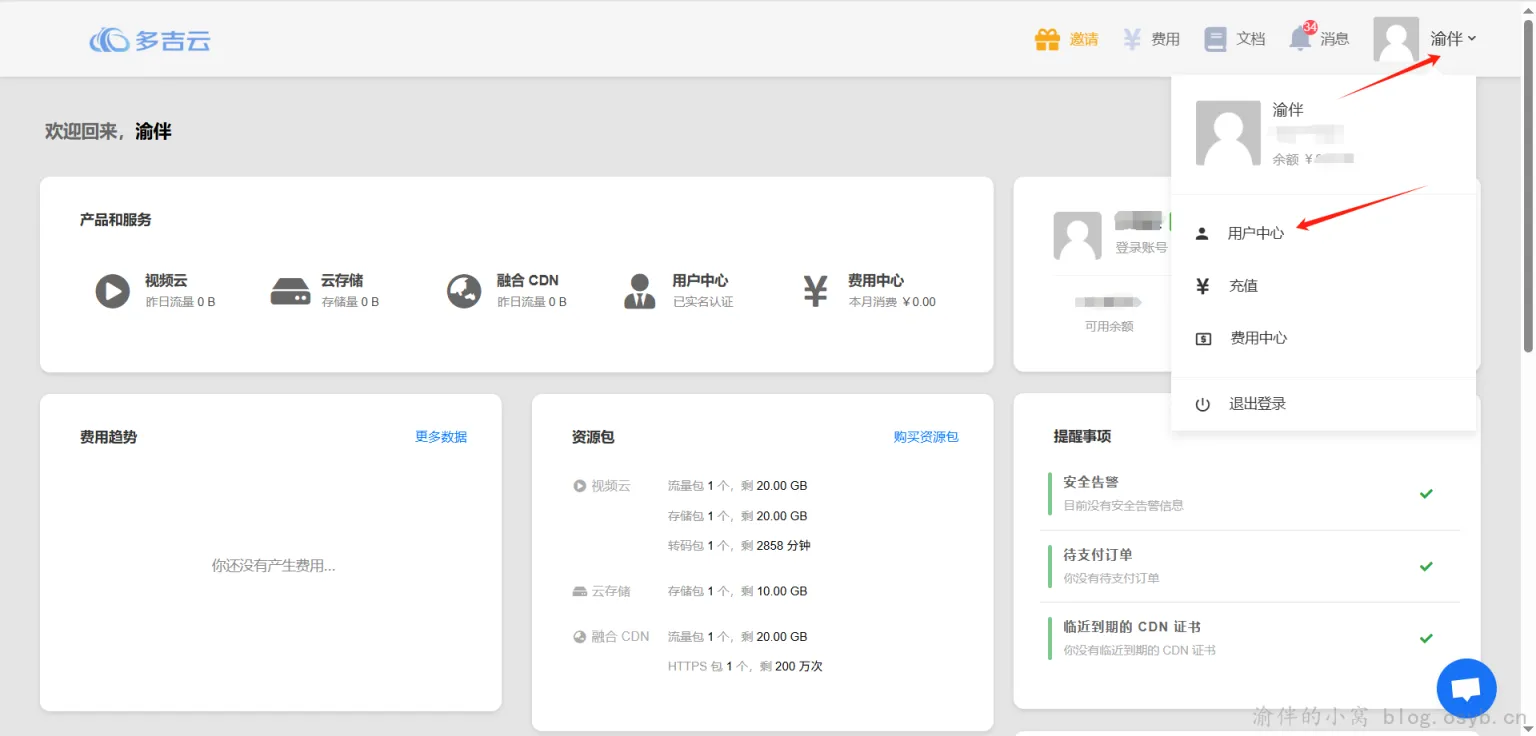Expand the 渝伴 account dropdown chevron
This screenshot has width=1536, height=736.
pos(1474,40)
